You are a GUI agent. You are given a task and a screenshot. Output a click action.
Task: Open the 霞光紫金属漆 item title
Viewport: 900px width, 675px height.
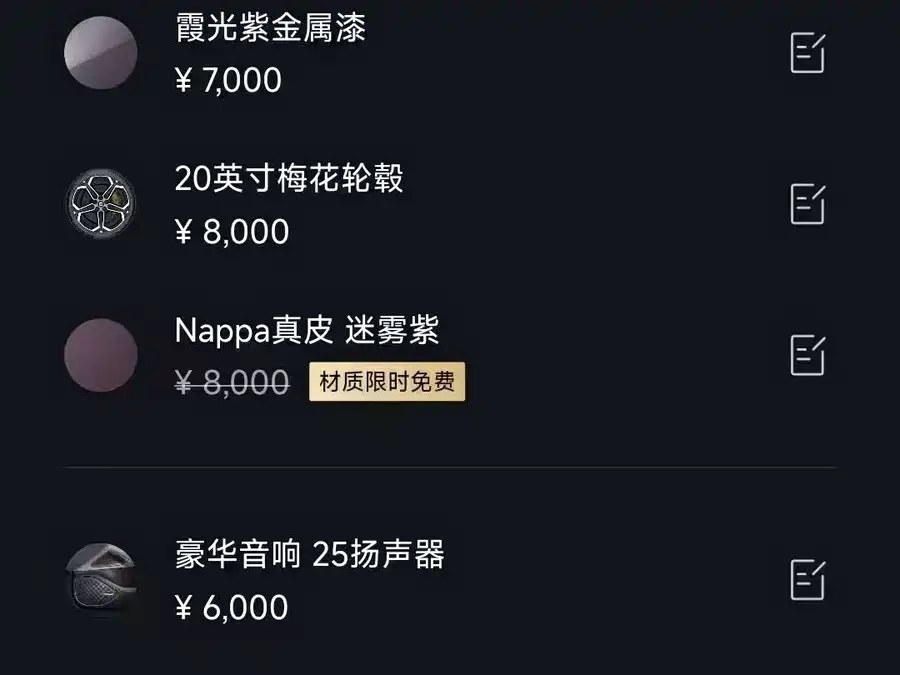[270, 28]
